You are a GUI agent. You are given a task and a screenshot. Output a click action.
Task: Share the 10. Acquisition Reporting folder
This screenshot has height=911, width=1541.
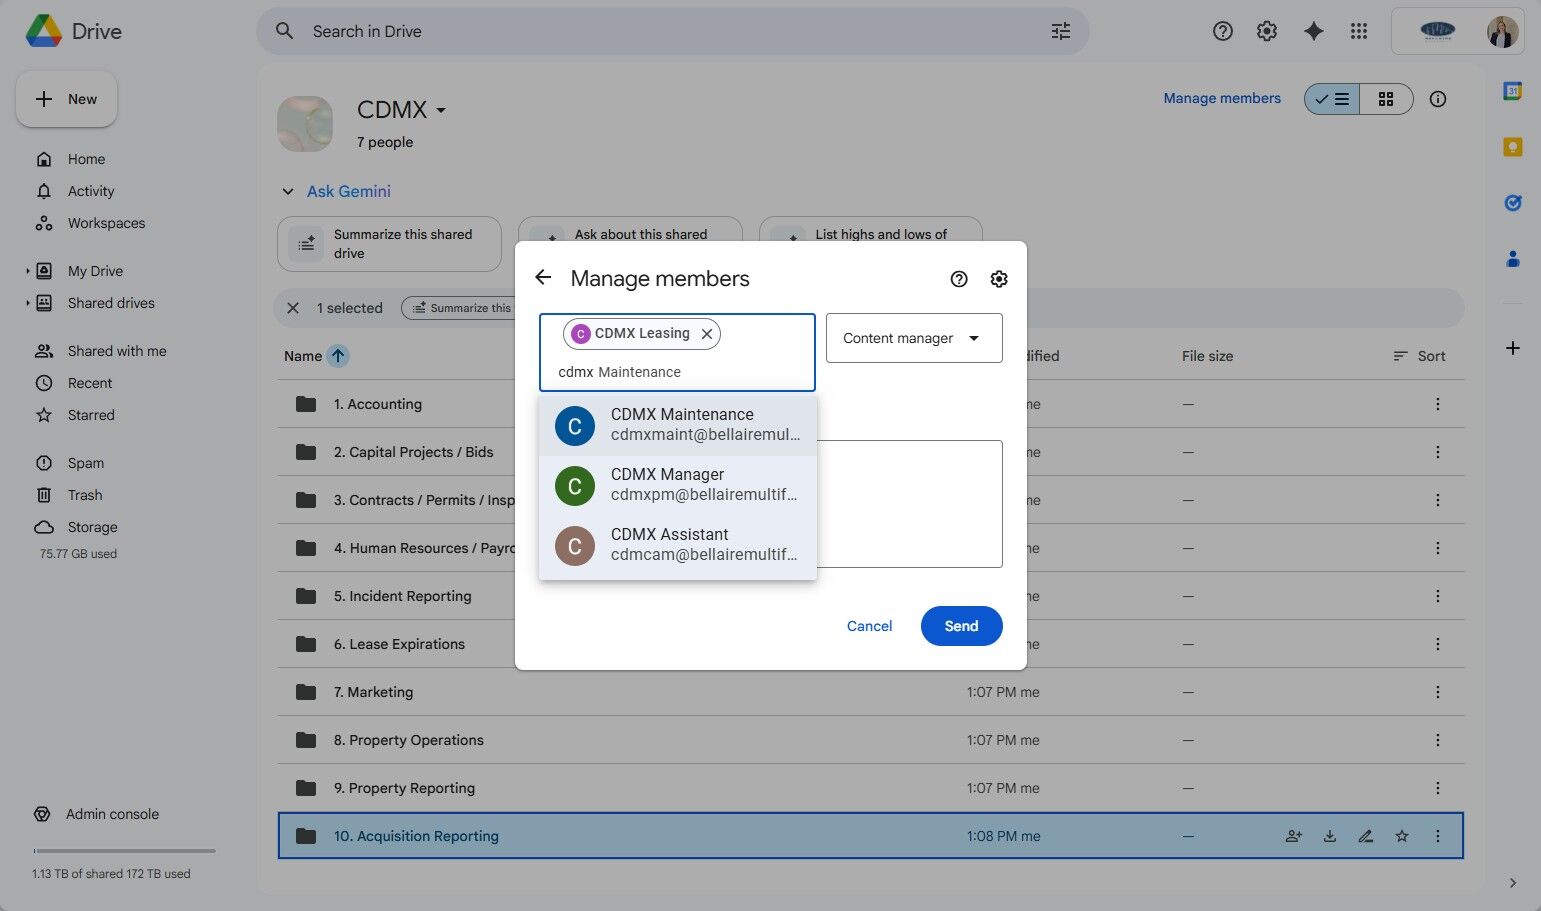pos(1294,836)
